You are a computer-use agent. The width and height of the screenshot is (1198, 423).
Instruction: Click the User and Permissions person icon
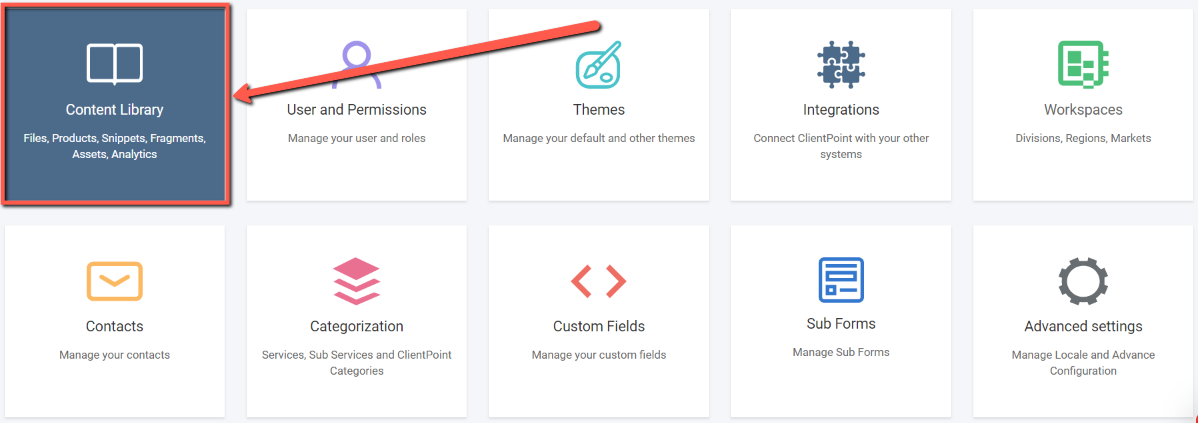357,65
